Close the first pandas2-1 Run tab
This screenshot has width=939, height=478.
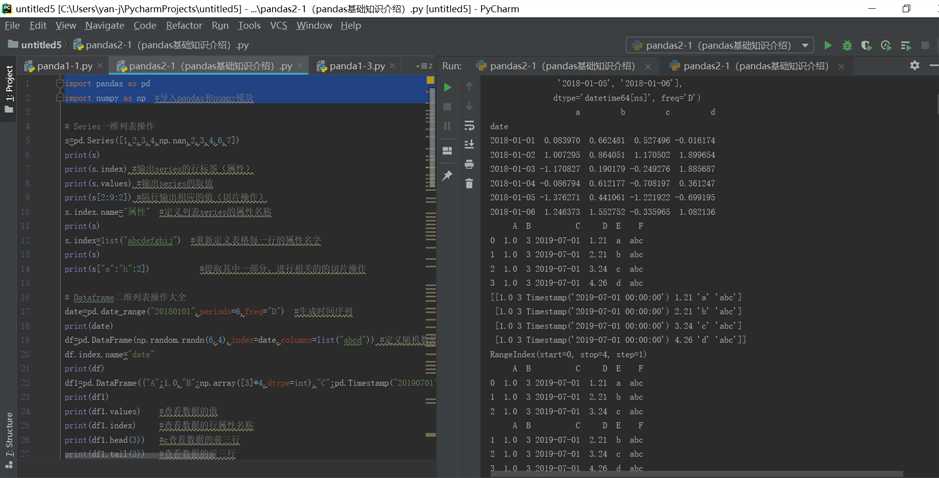[x=648, y=66]
